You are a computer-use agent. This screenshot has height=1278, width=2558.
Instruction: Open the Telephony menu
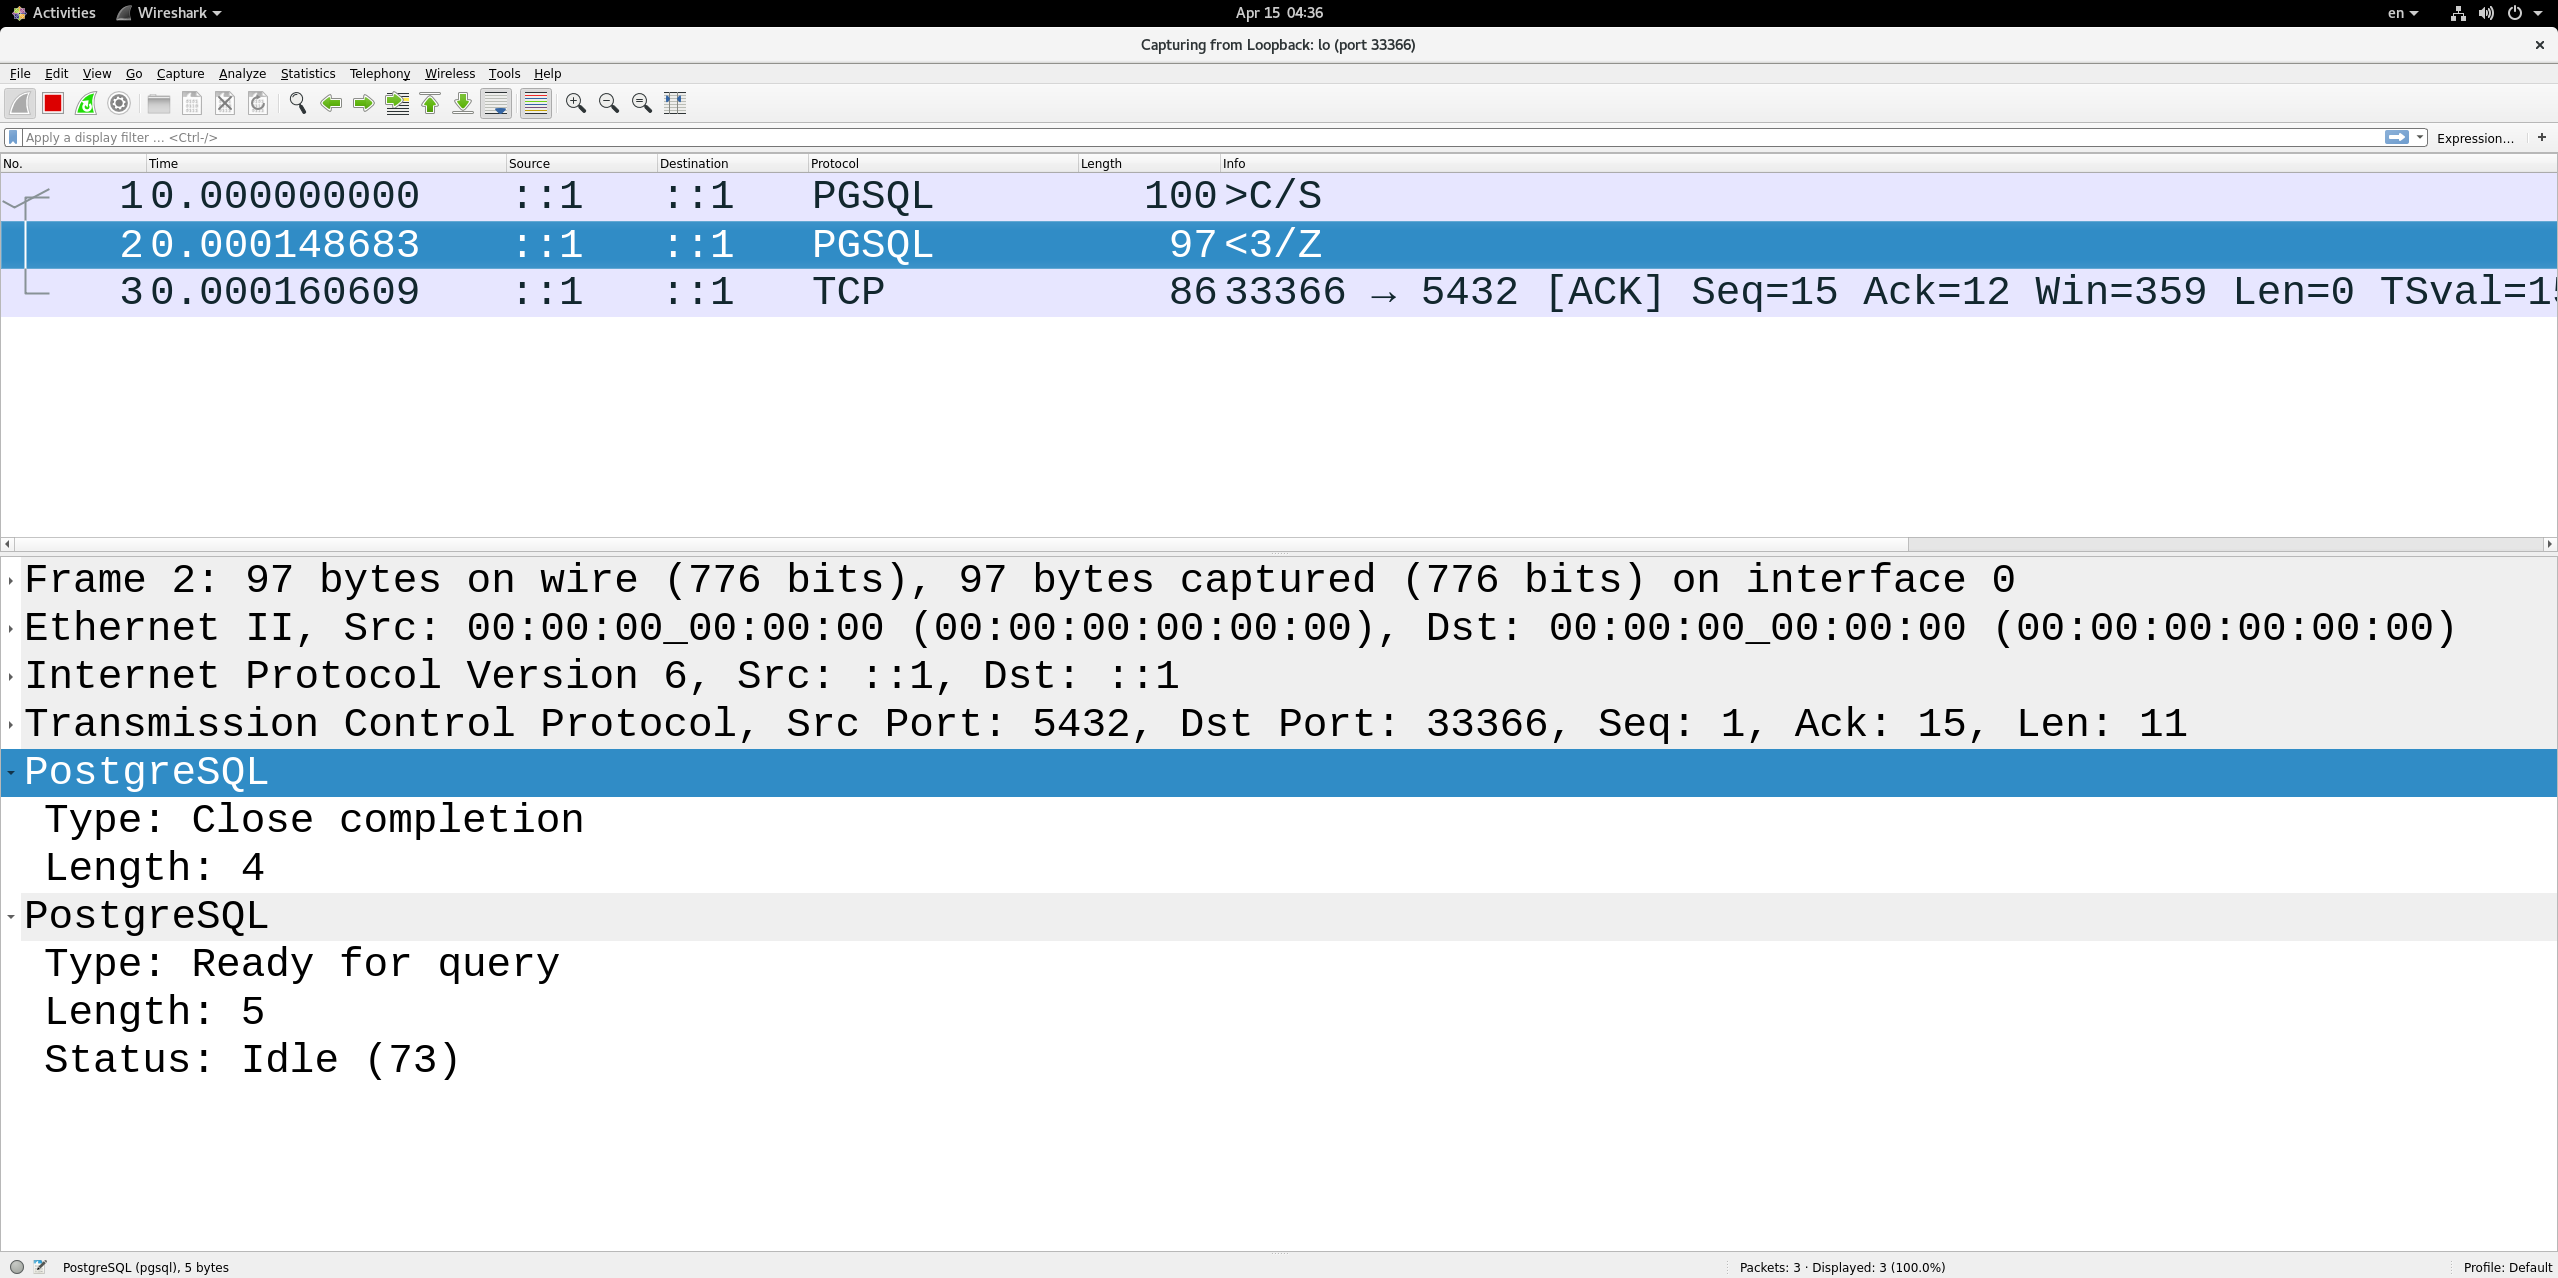[380, 73]
